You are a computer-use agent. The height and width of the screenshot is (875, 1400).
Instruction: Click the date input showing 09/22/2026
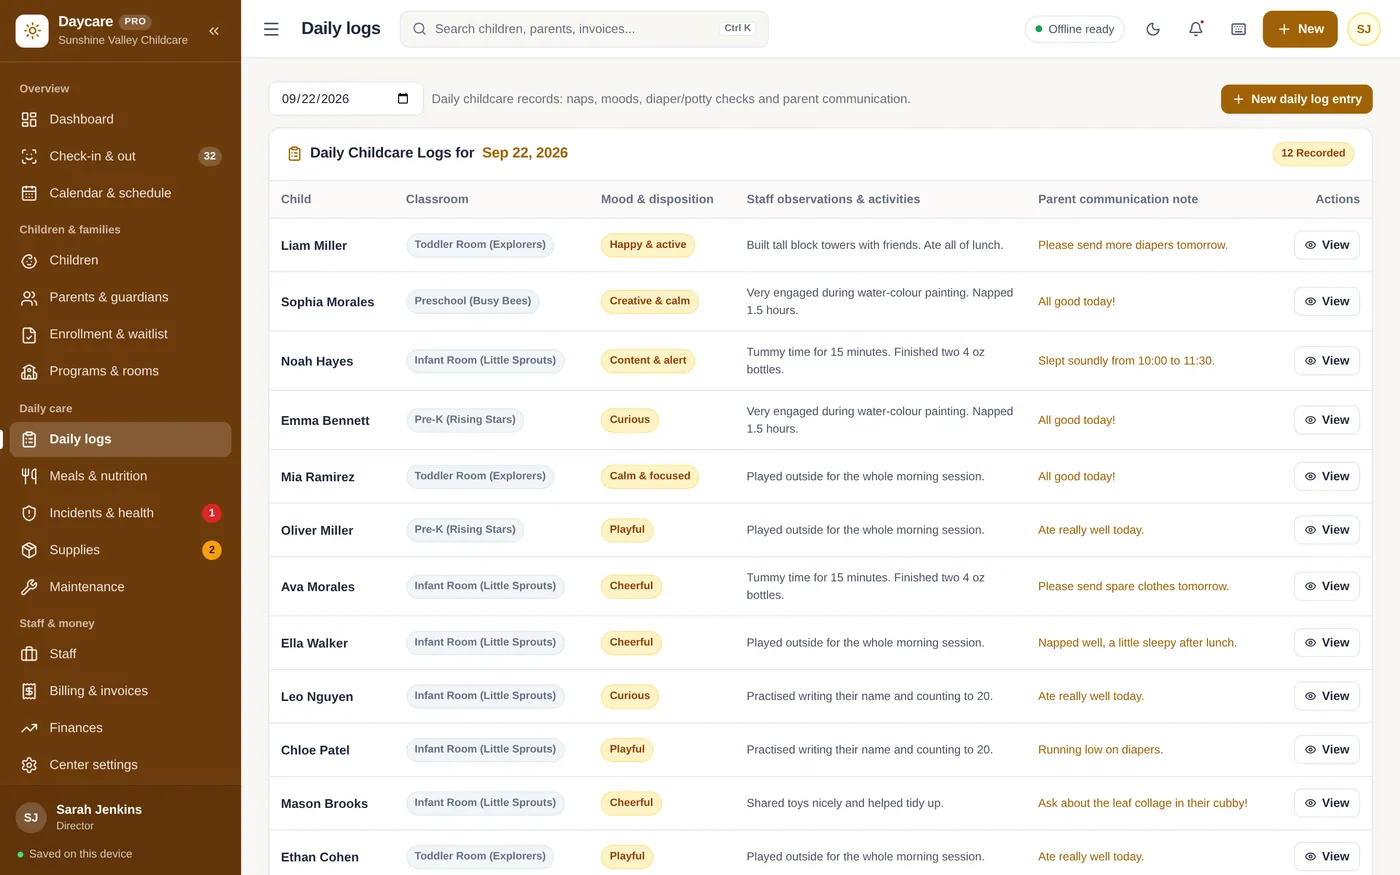point(346,99)
